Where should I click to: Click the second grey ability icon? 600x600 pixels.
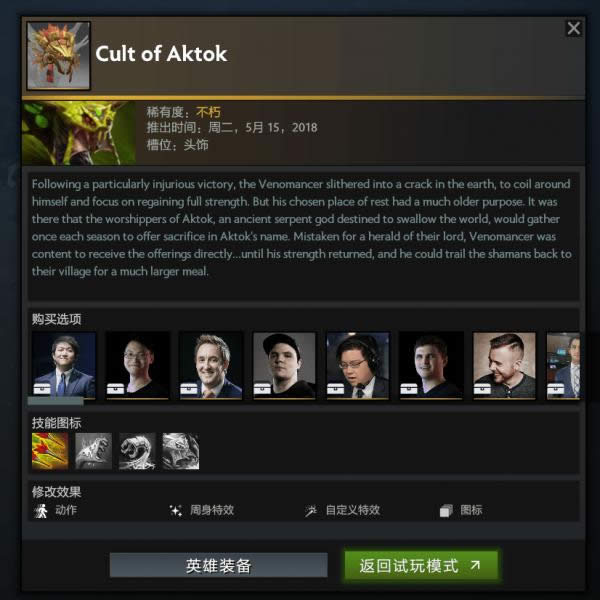(x=94, y=451)
